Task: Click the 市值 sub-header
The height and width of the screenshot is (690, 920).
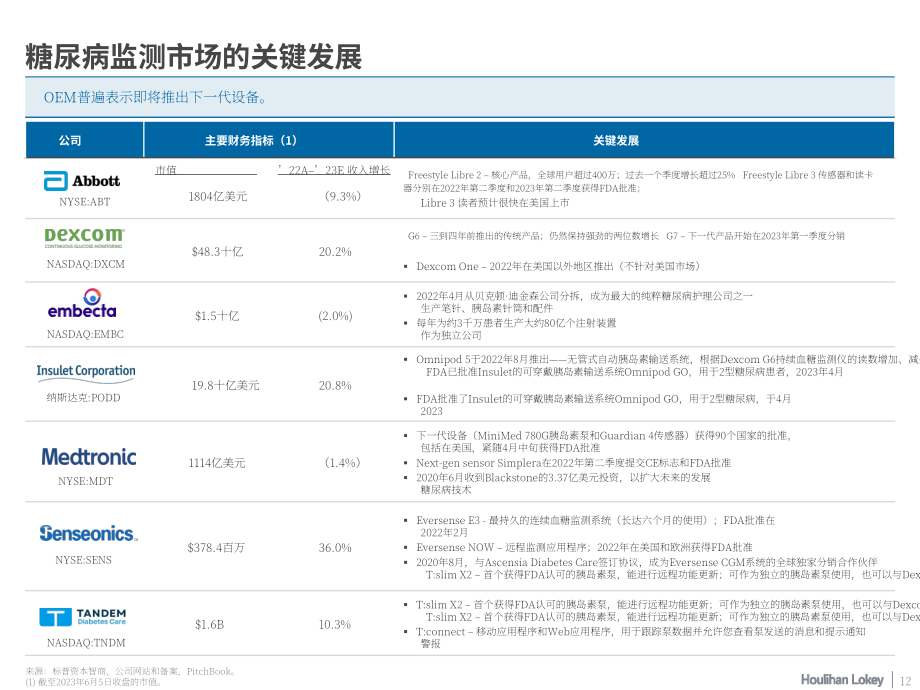Action: click(x=166, y=170)
